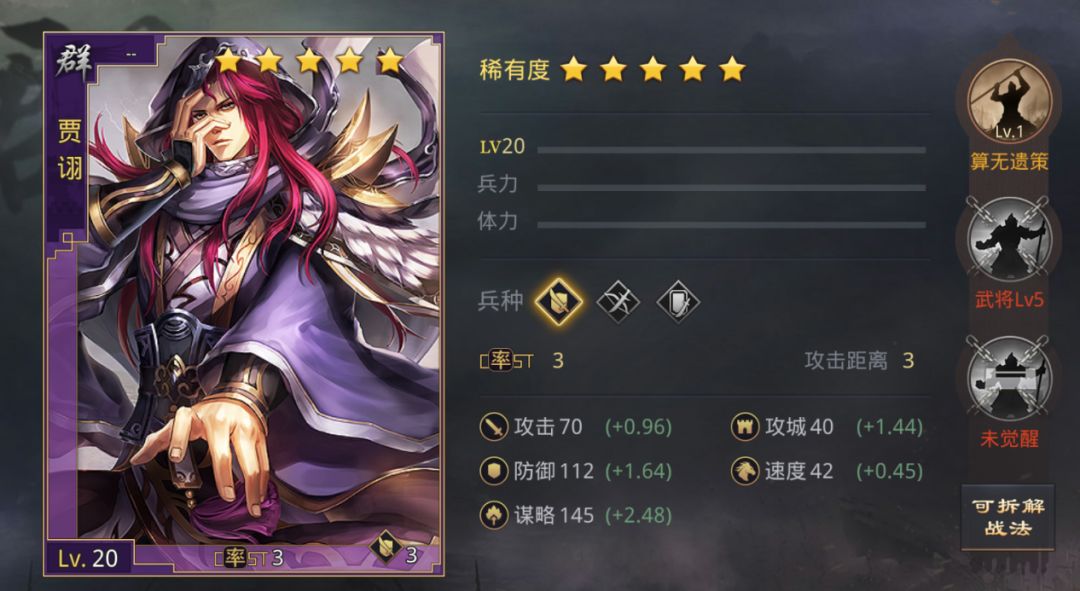Select the archer bow troop type icon
The image size is (1080, 591).
(618, 301)
